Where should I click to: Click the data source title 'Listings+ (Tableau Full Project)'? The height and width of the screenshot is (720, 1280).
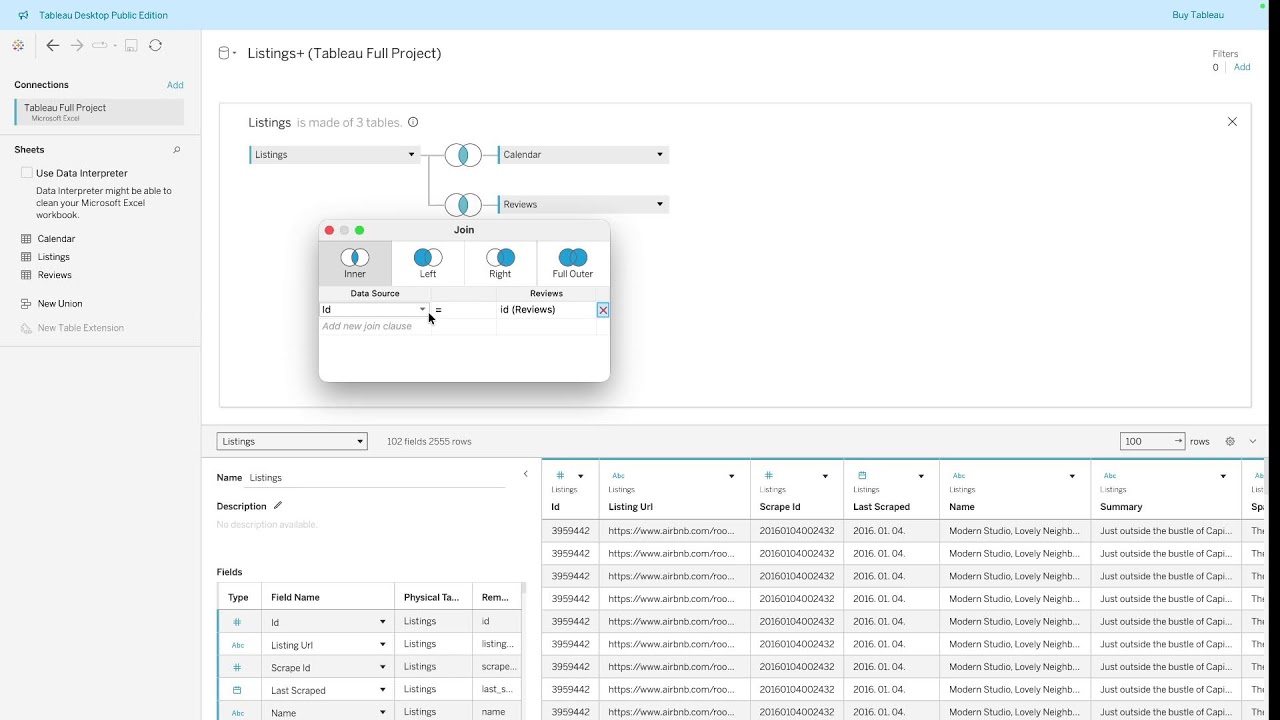(345, 53)
